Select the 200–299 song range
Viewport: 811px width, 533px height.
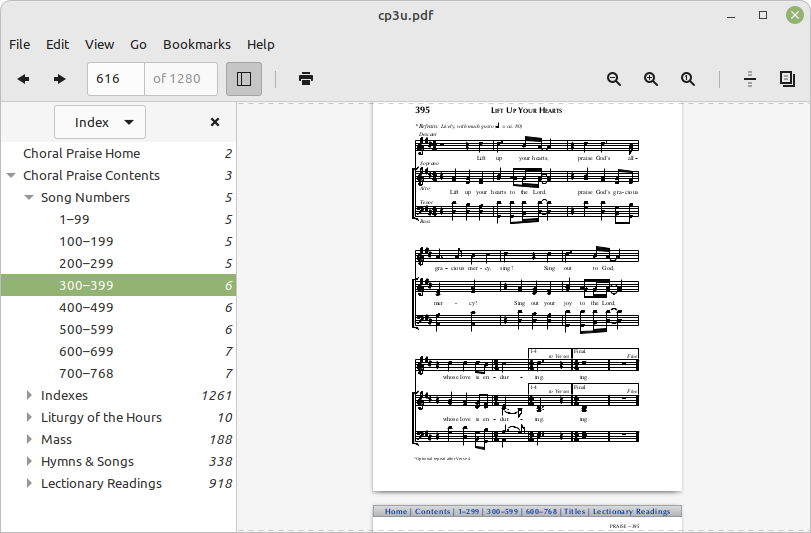[118, 263]
